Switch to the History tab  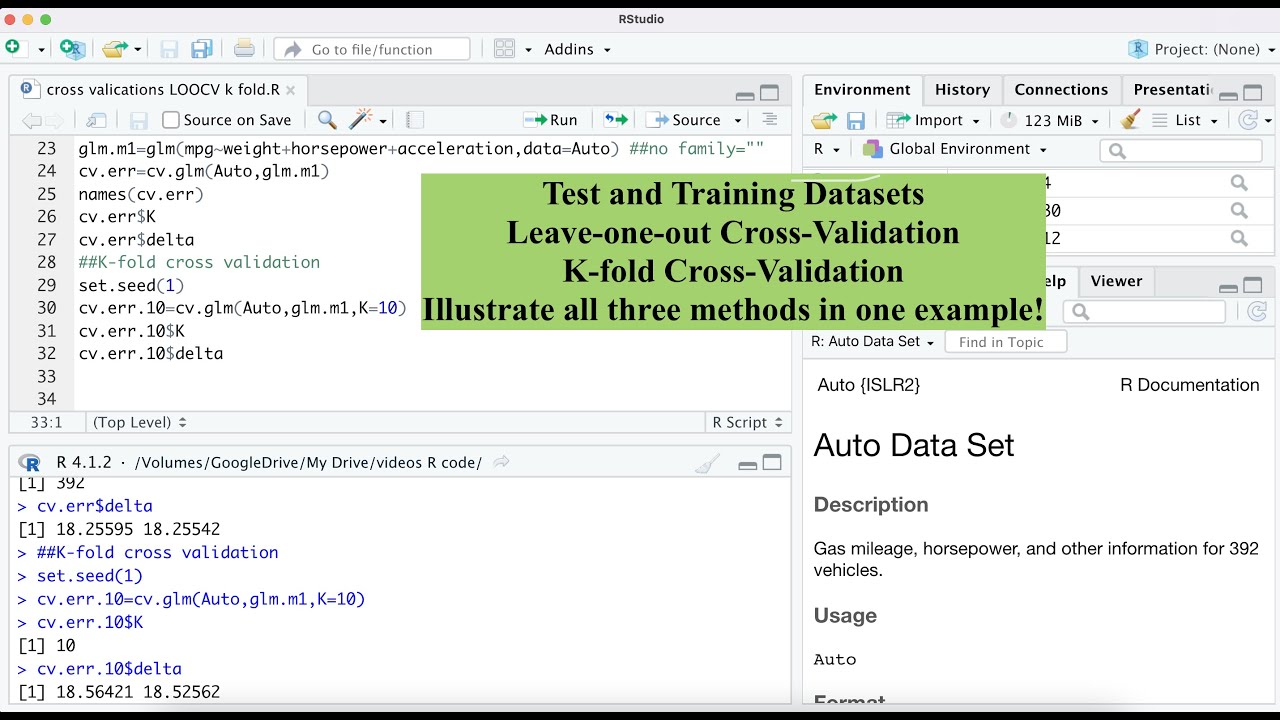962,90
